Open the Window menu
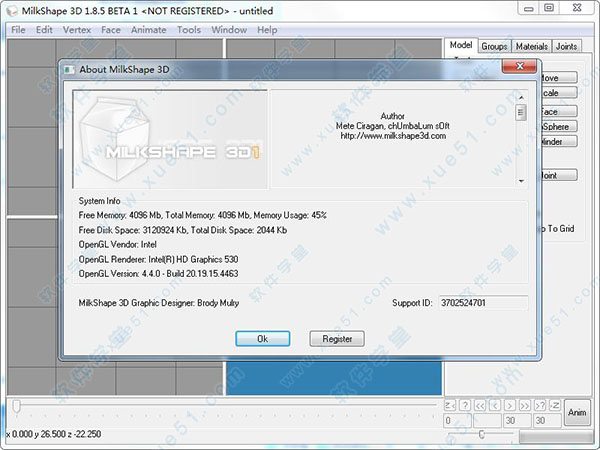The width and height of the screenshot is (600, 450). click(229, 30)
